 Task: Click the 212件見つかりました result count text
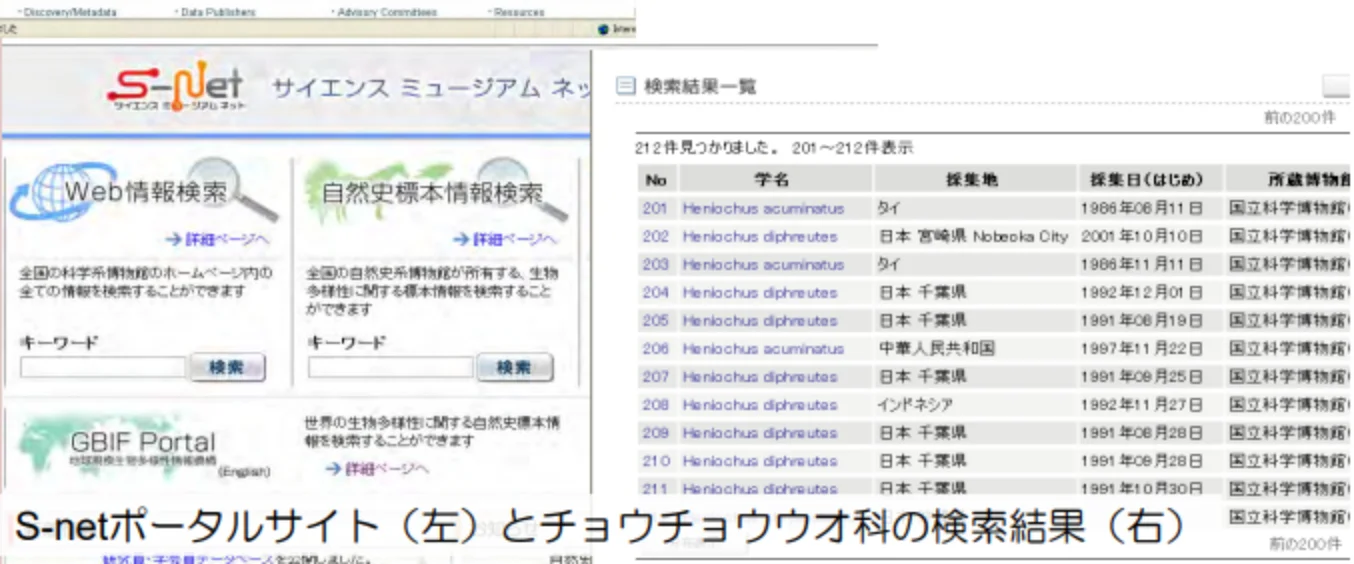click(x=706, y=148)
